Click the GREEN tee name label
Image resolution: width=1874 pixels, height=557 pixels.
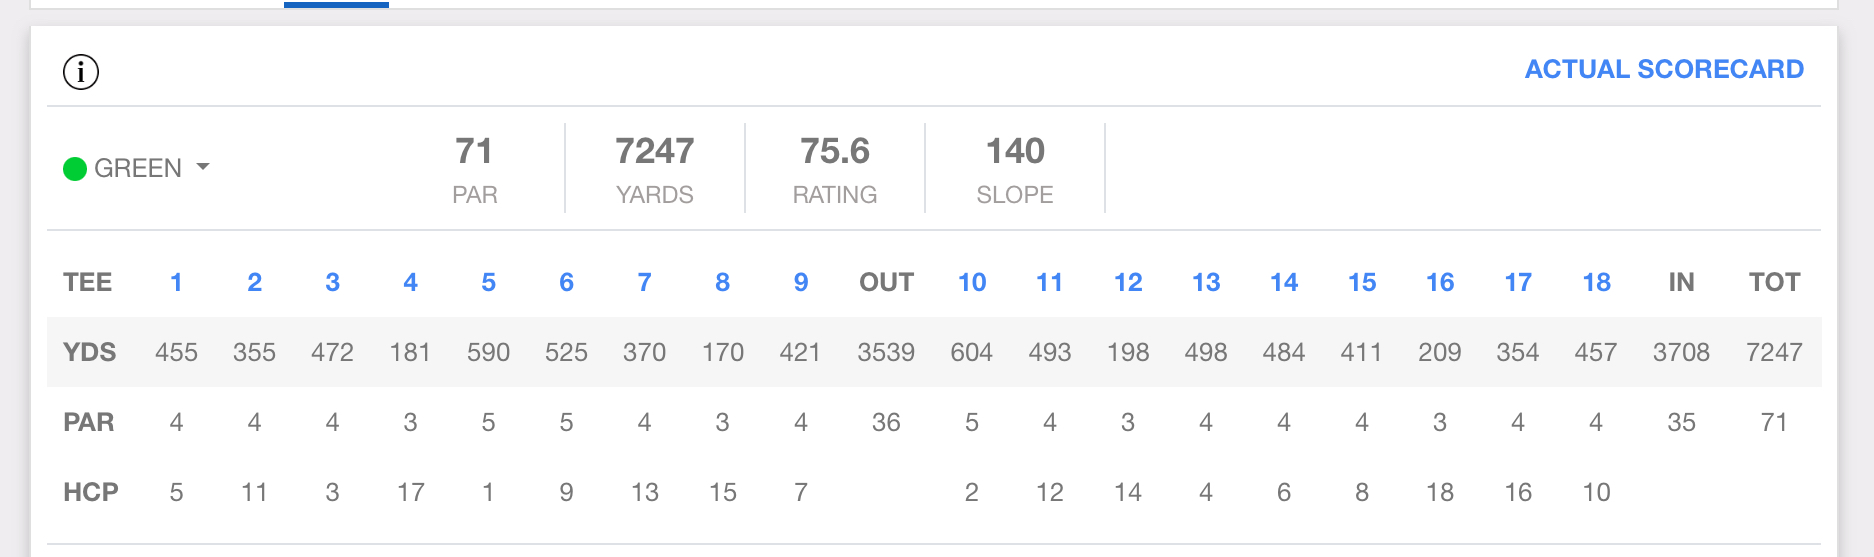click(138, 168)
